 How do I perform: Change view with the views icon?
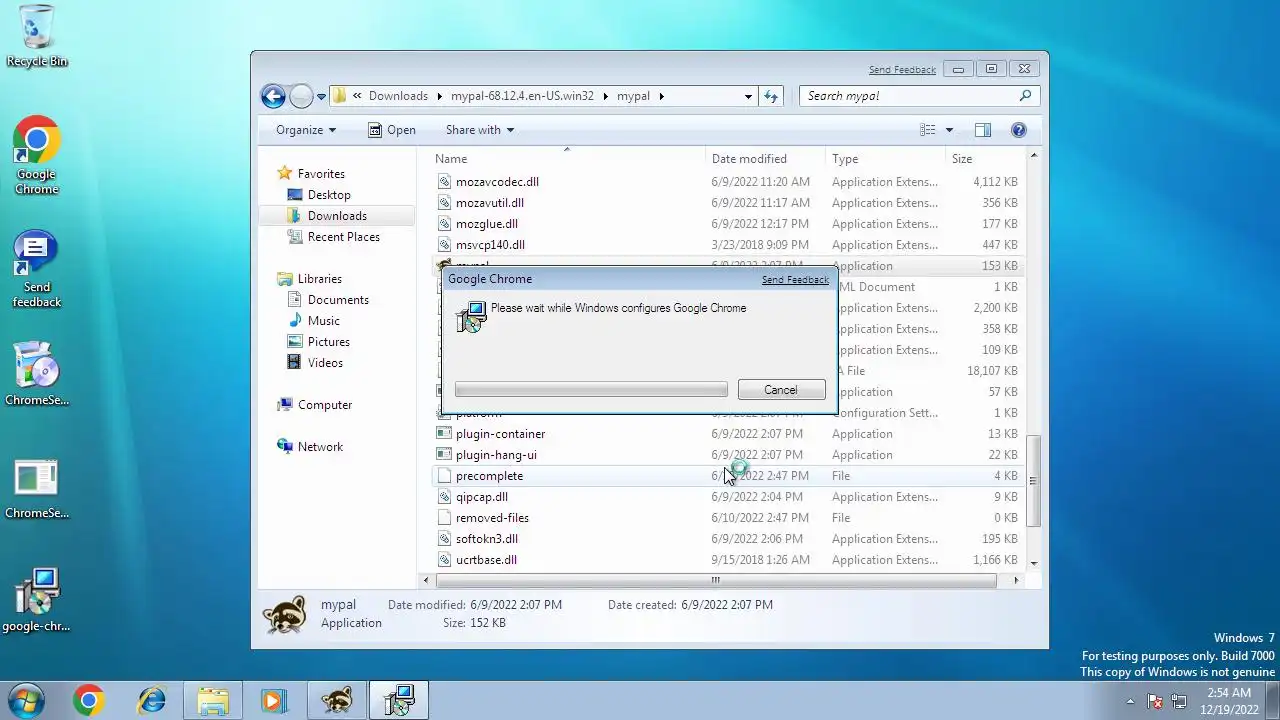(928, 130)
